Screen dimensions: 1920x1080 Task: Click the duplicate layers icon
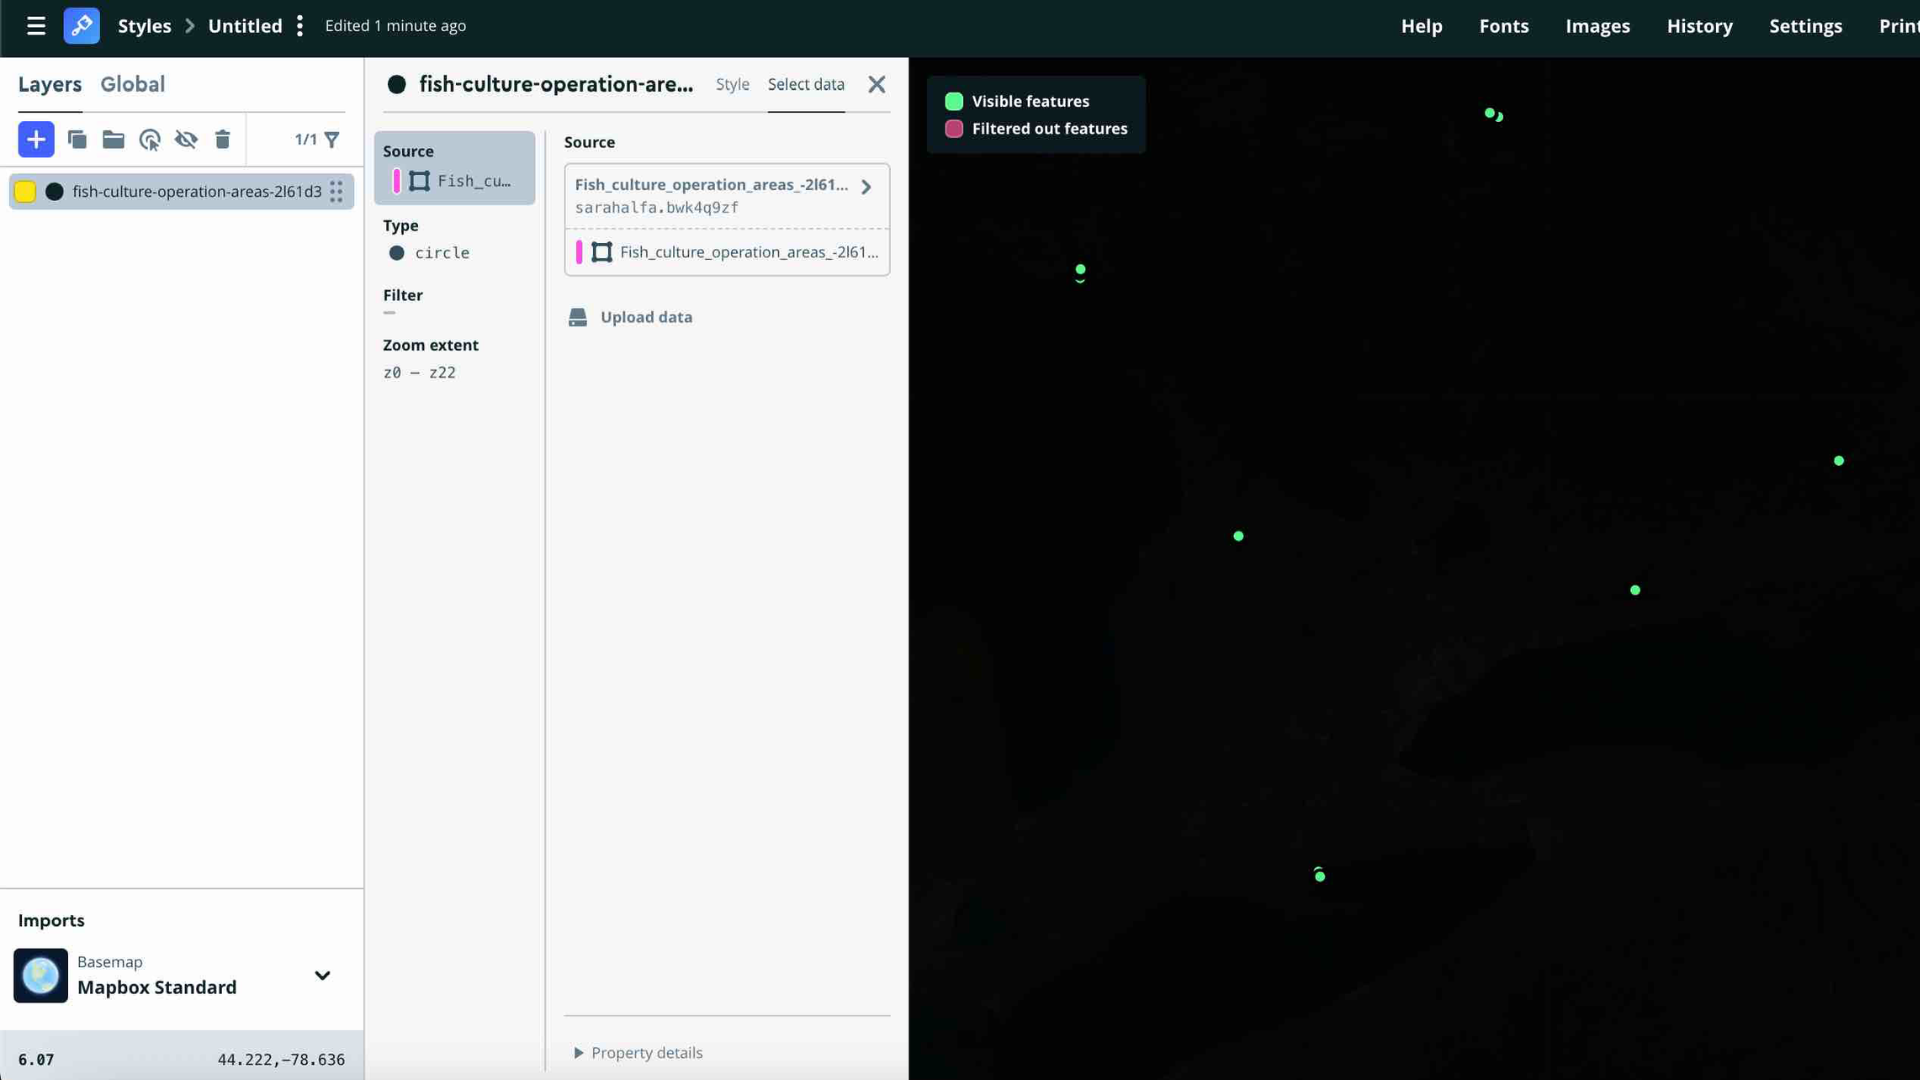(77, 139)
